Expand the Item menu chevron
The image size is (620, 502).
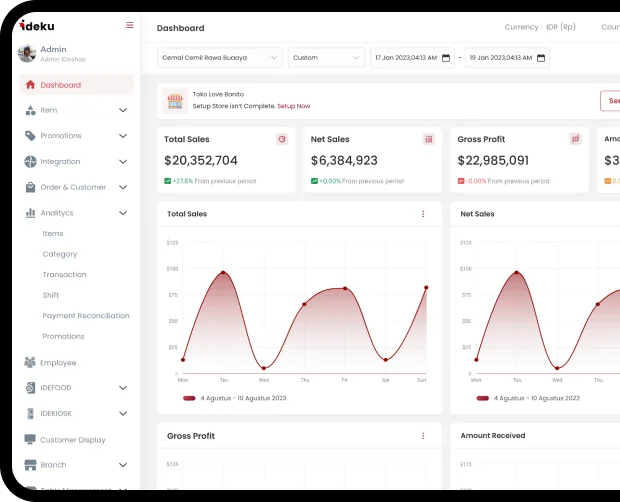coord(123,110)
